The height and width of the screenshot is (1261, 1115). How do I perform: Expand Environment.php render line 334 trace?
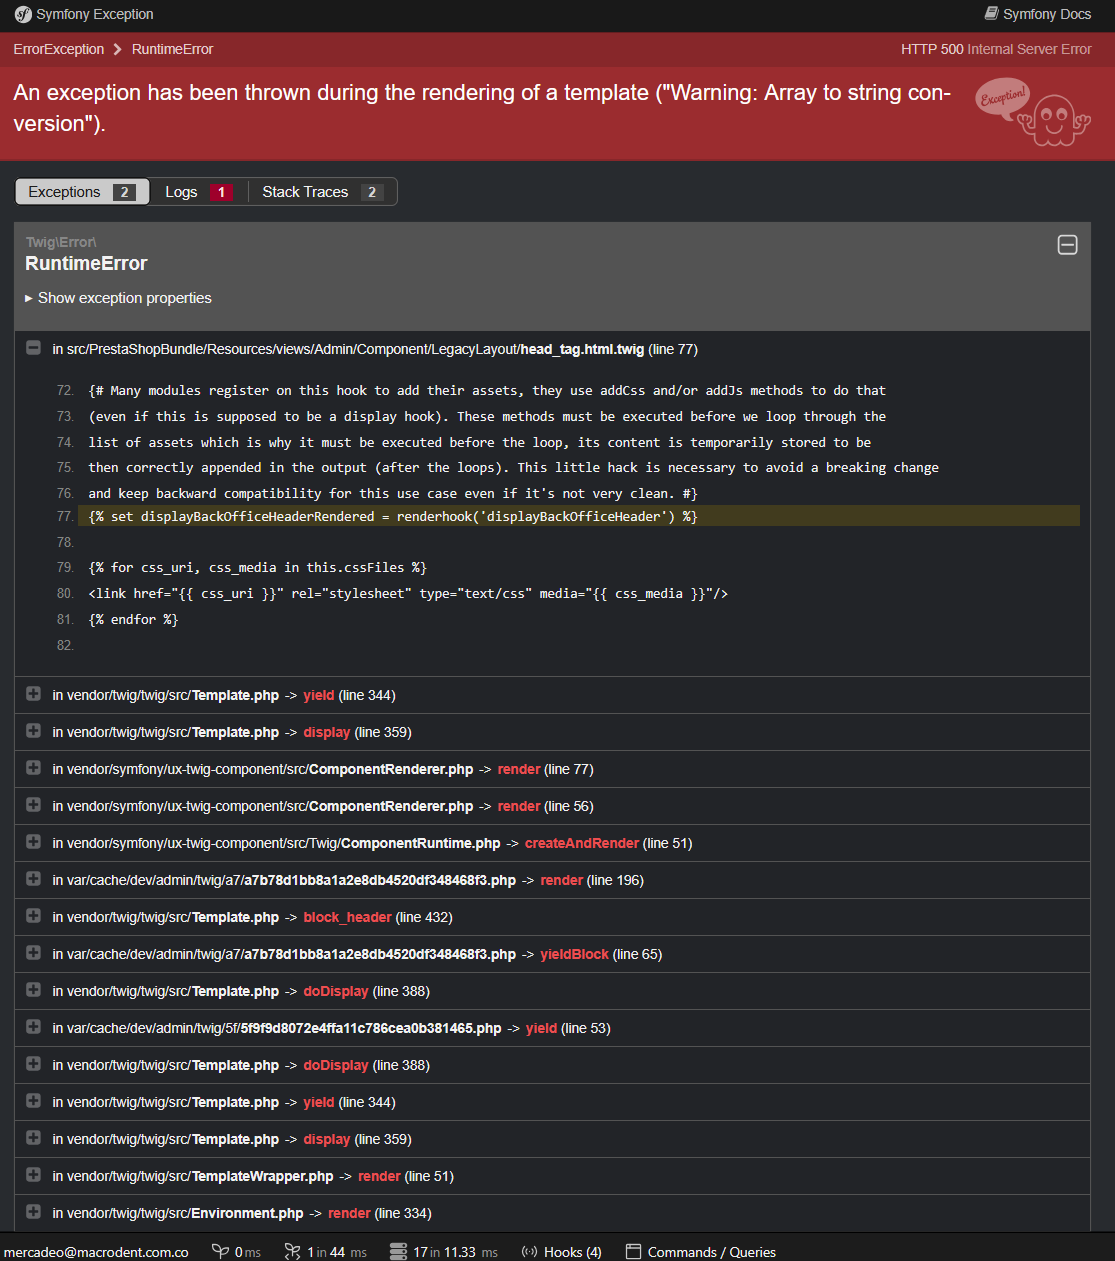[33, 1212]
